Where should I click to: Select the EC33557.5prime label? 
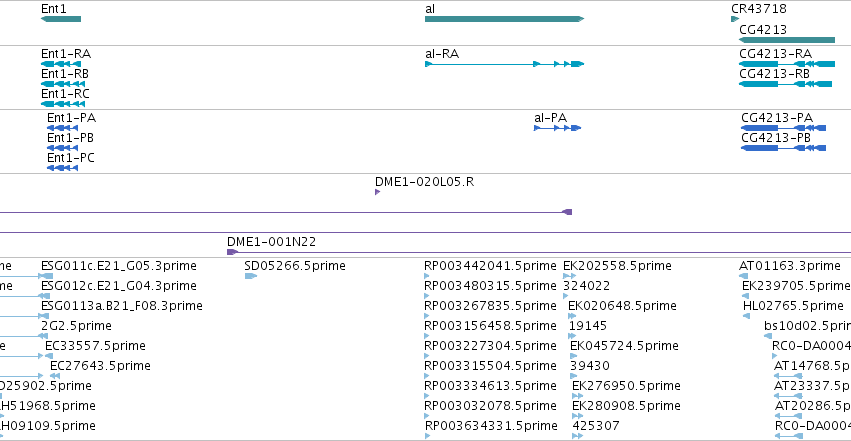[x=96, y=346]
